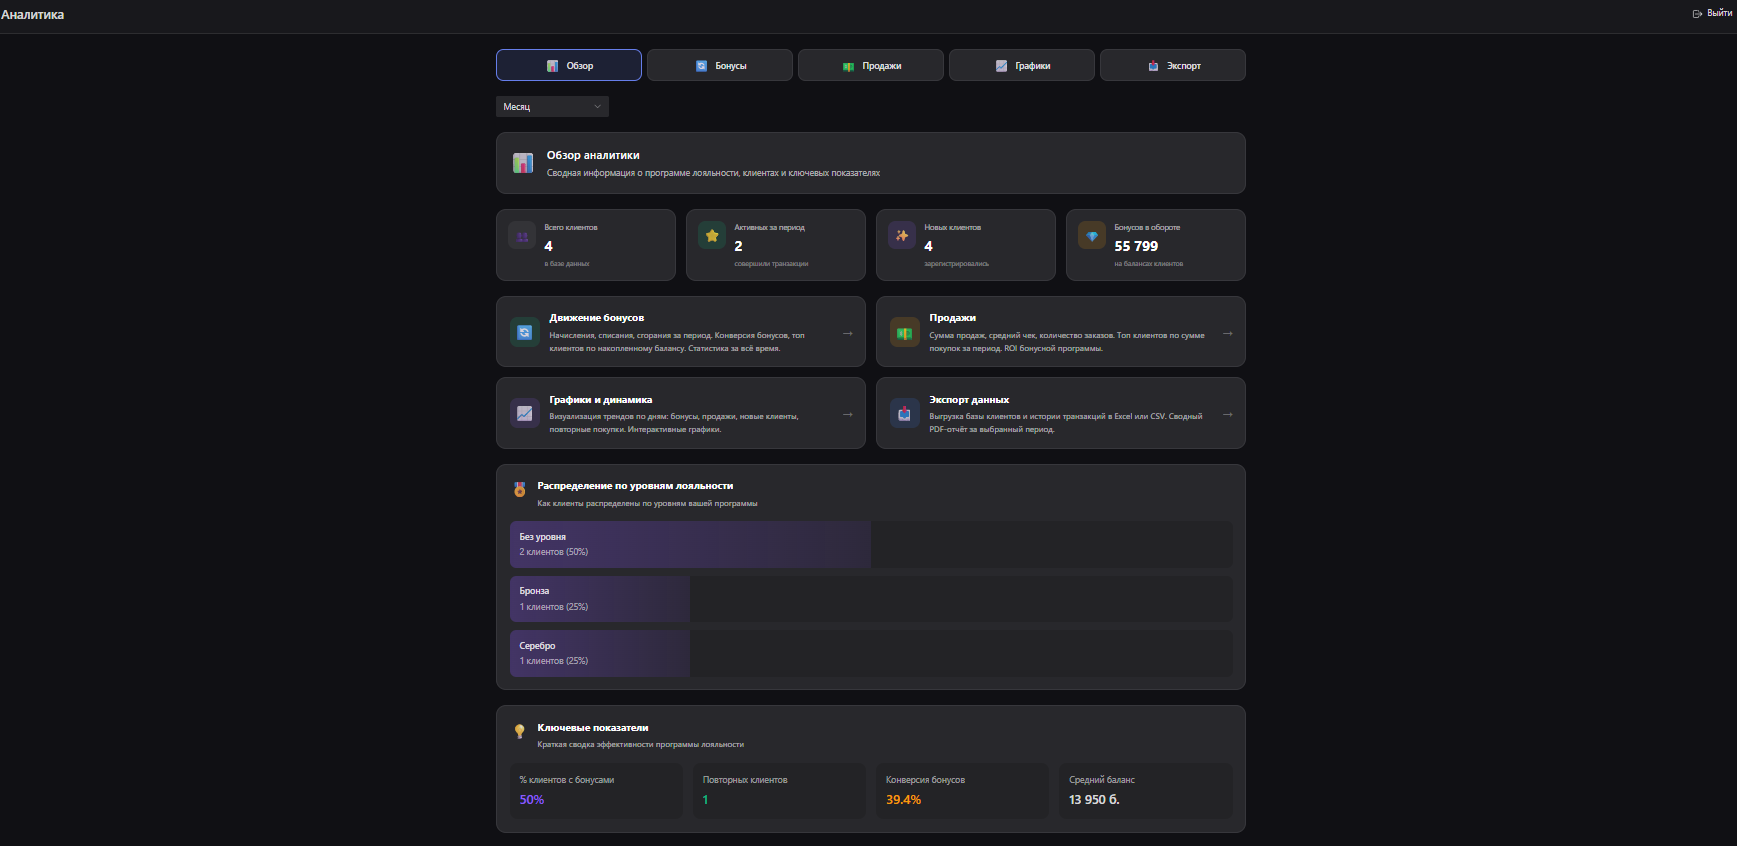This screenshot has width=1737, height=846.
Task: Open the Месяц period dropdown
Action: tap(552, 107)
